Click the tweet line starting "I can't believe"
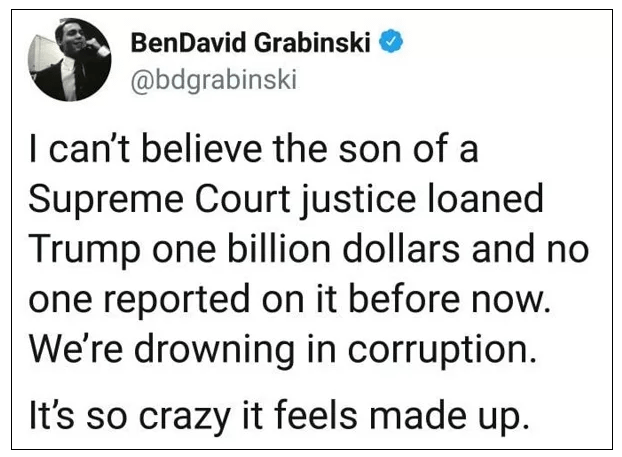 point(253,148)
